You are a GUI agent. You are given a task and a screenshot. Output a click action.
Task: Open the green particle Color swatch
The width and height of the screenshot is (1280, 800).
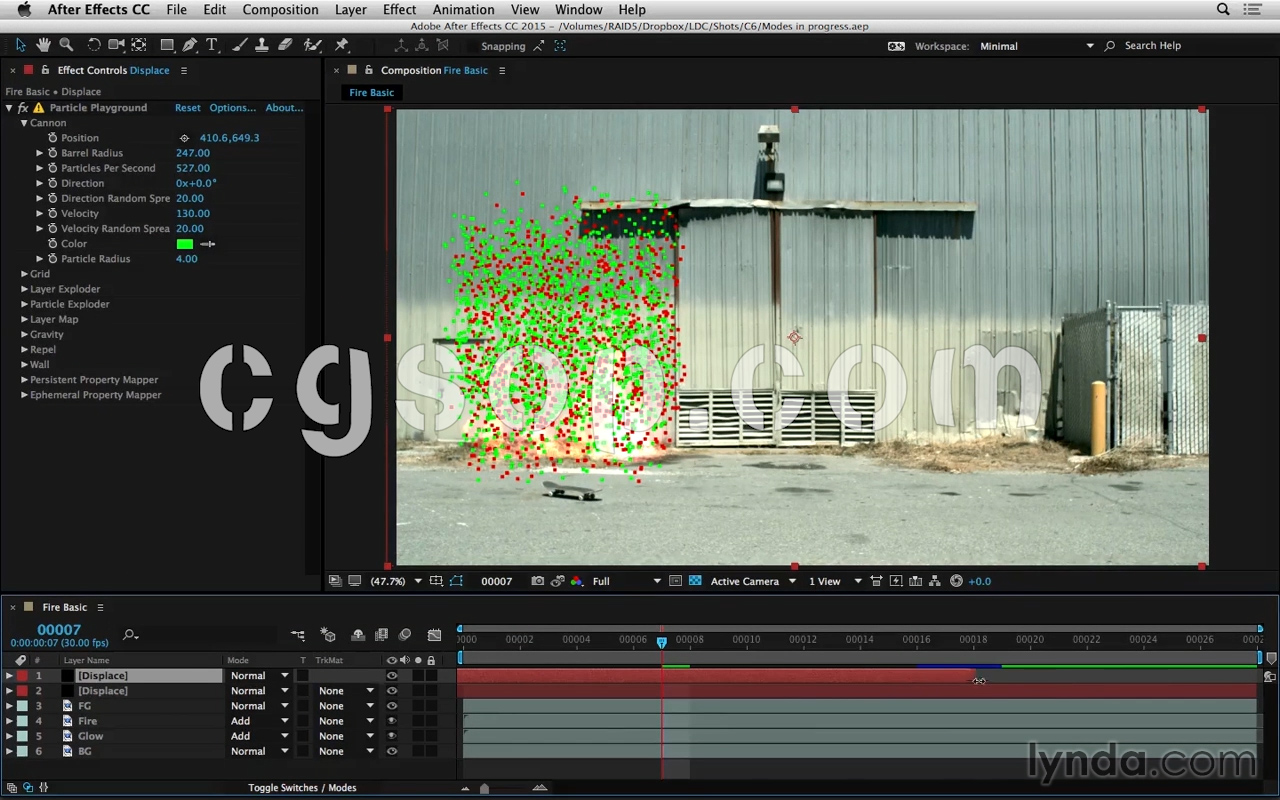185,244
